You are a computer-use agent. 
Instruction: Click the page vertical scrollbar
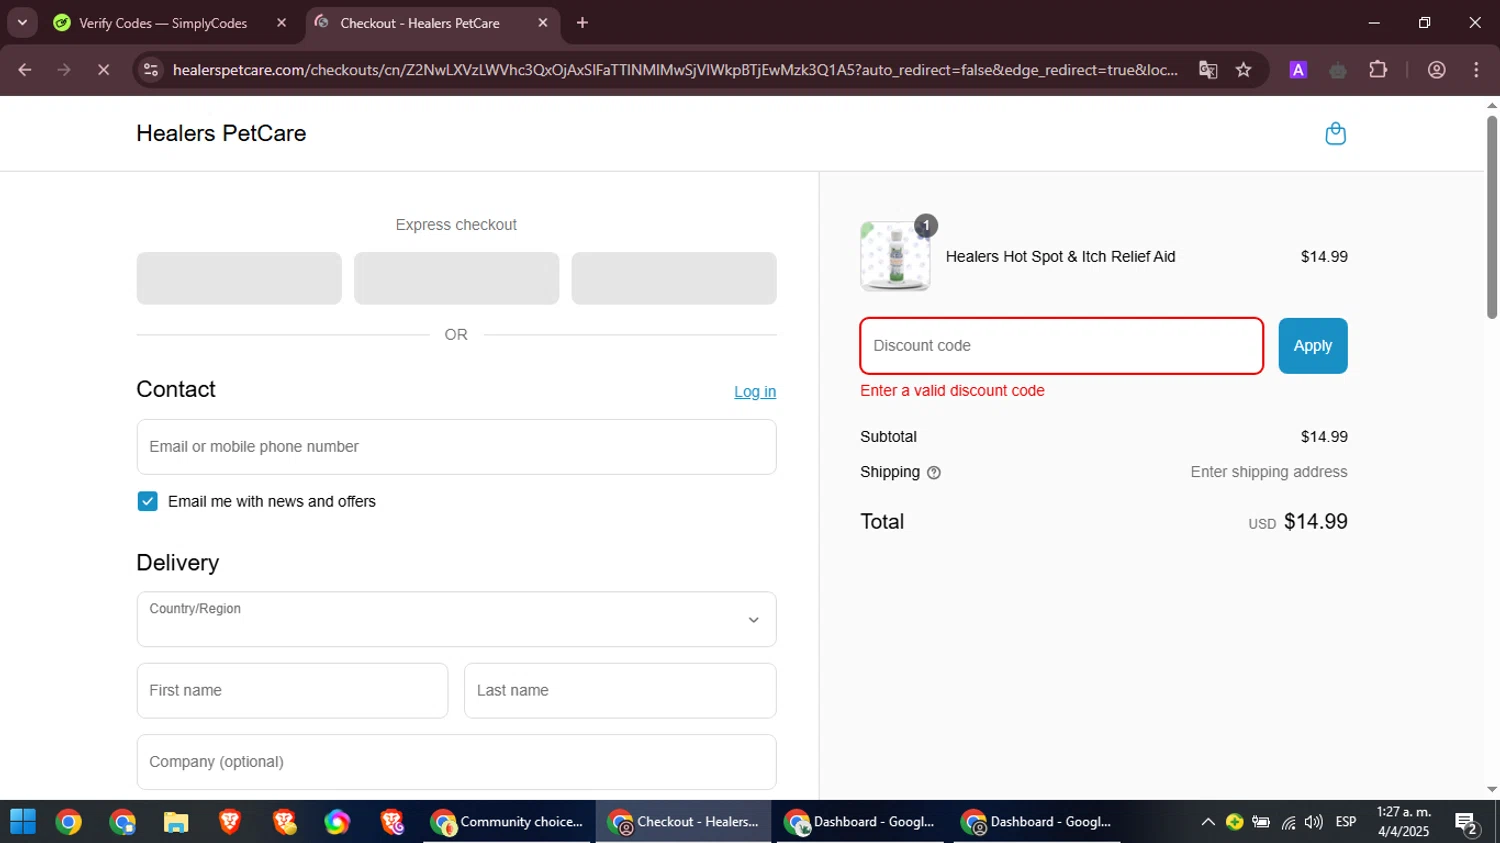point(1491,218)
